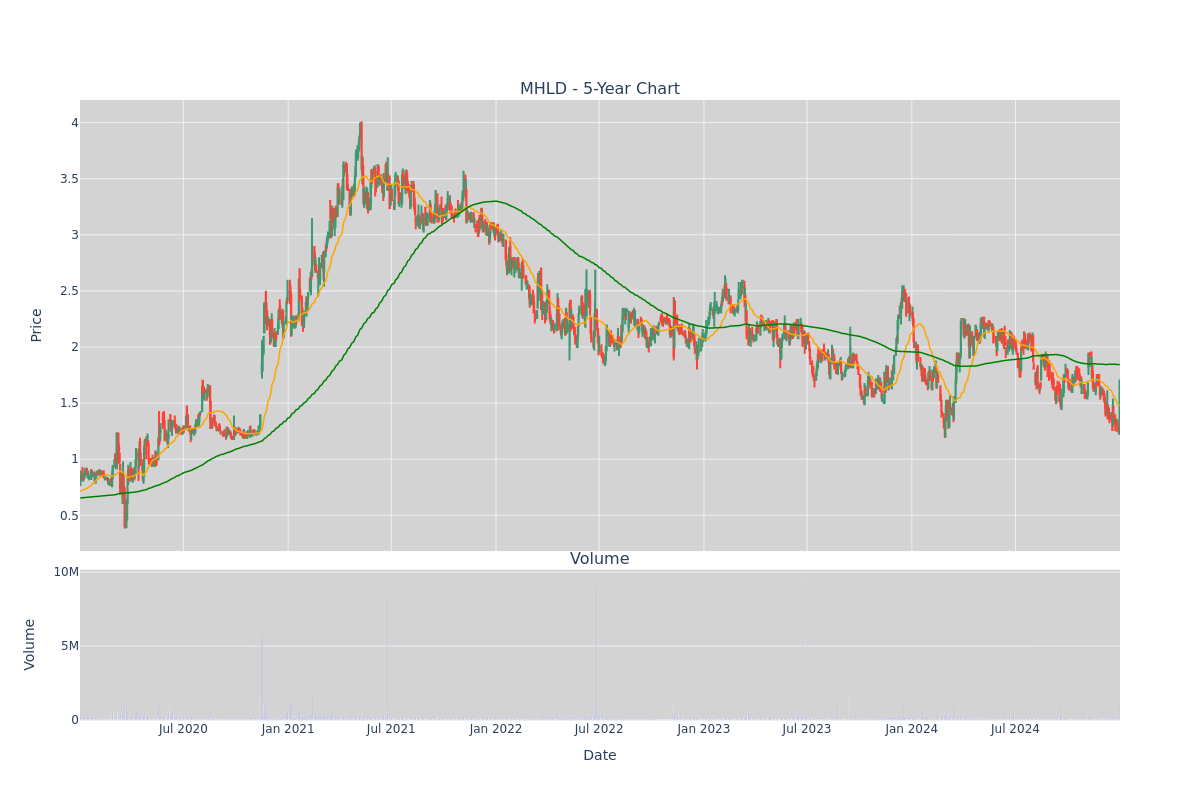Click the price tick label 2.5
Viewport: 1200px width, 800px height.
[x=68, y=291]
